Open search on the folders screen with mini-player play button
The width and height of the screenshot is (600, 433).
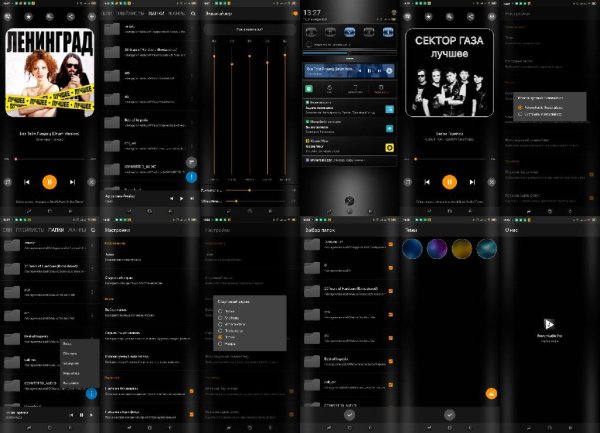(193, 13)
